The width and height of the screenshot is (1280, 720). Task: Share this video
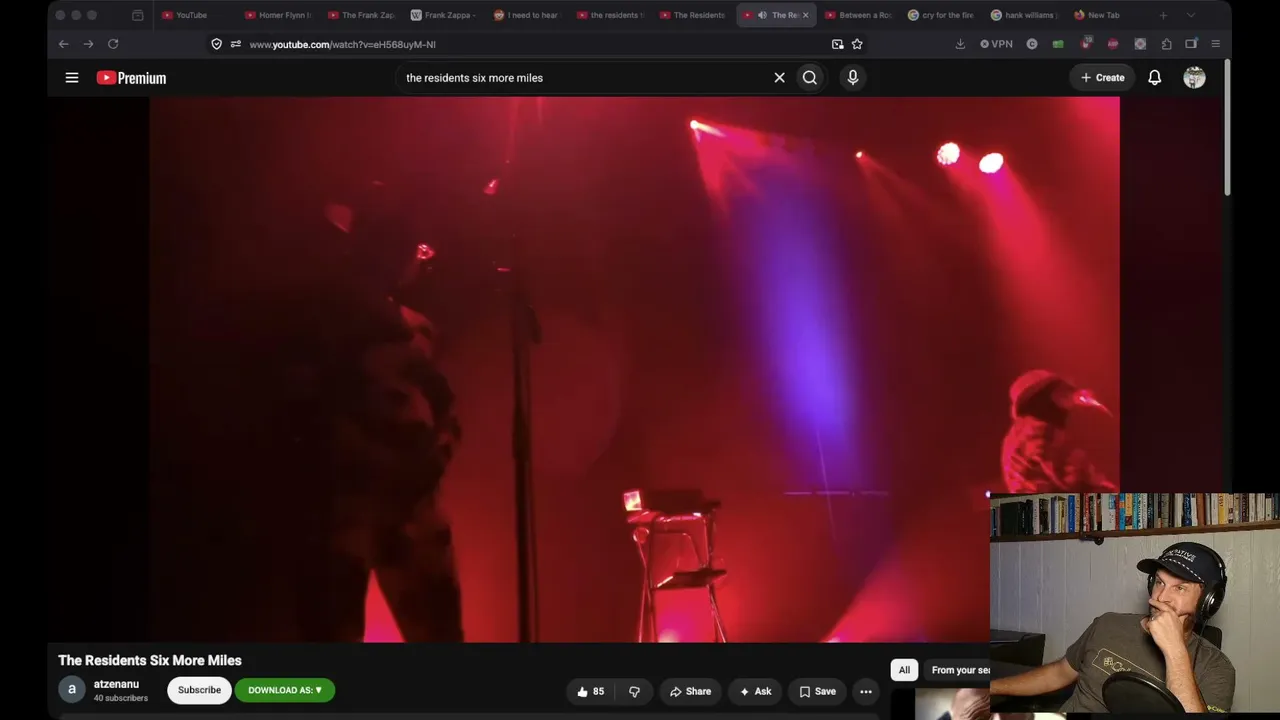coord(690,691)
